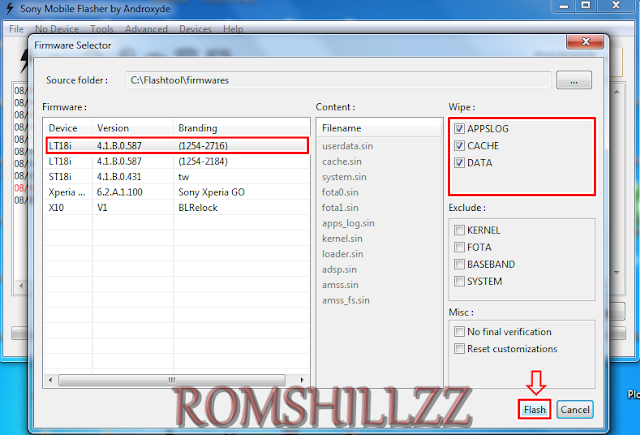Open the Help menu

click(x=233, y=29)
